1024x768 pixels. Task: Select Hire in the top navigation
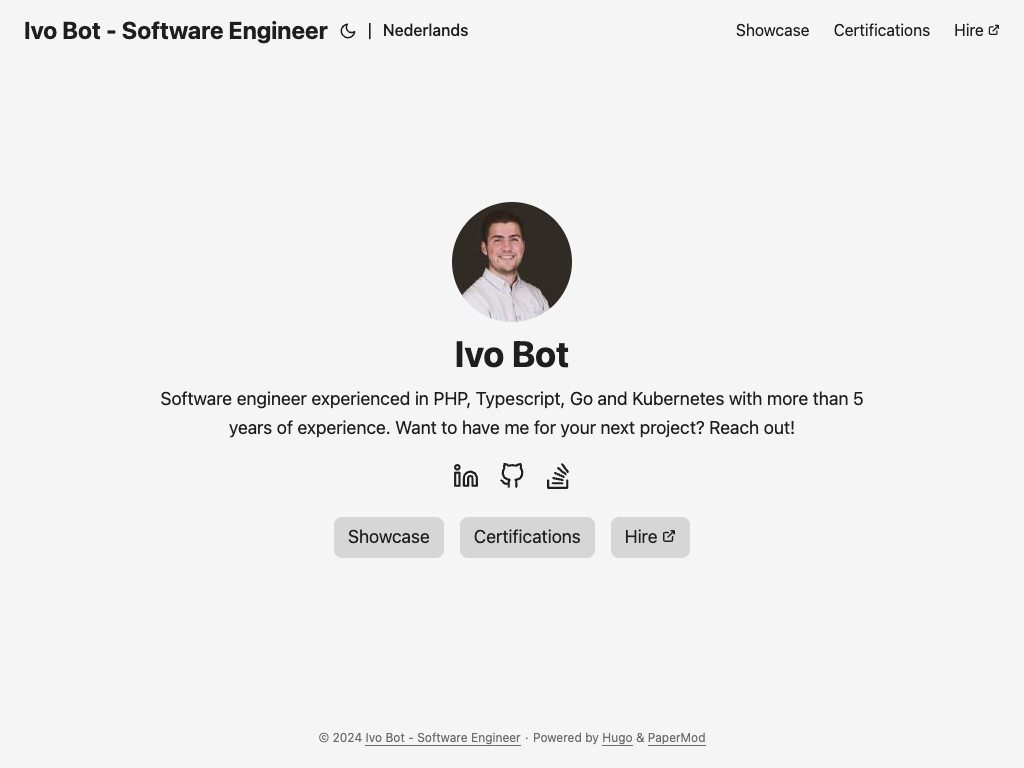click(968, 31)
